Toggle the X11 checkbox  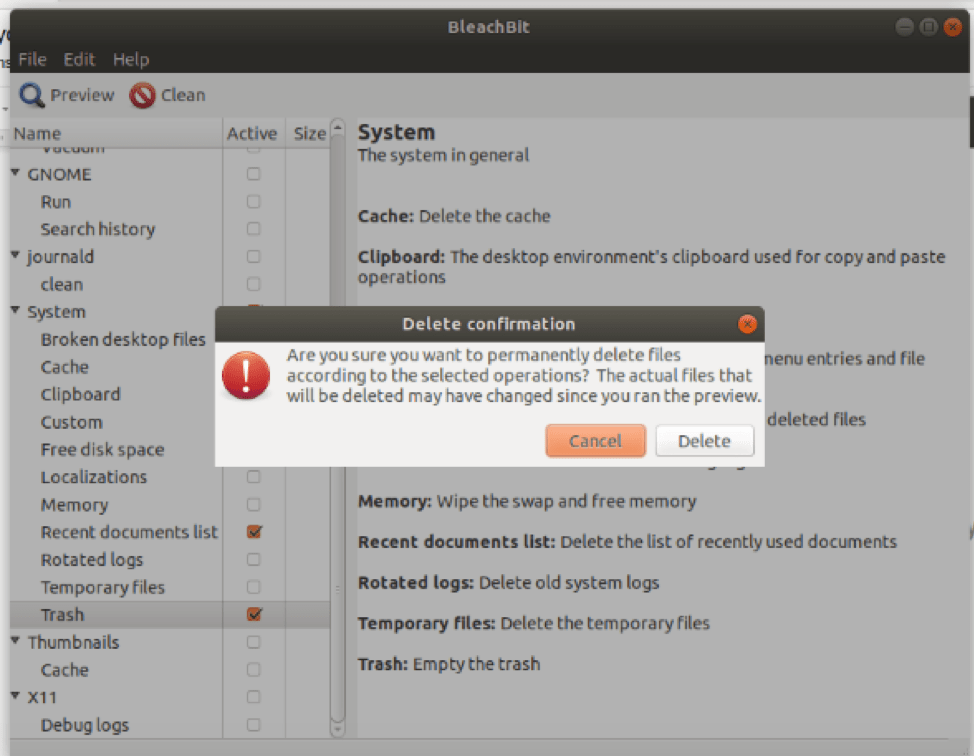[253, 697]
